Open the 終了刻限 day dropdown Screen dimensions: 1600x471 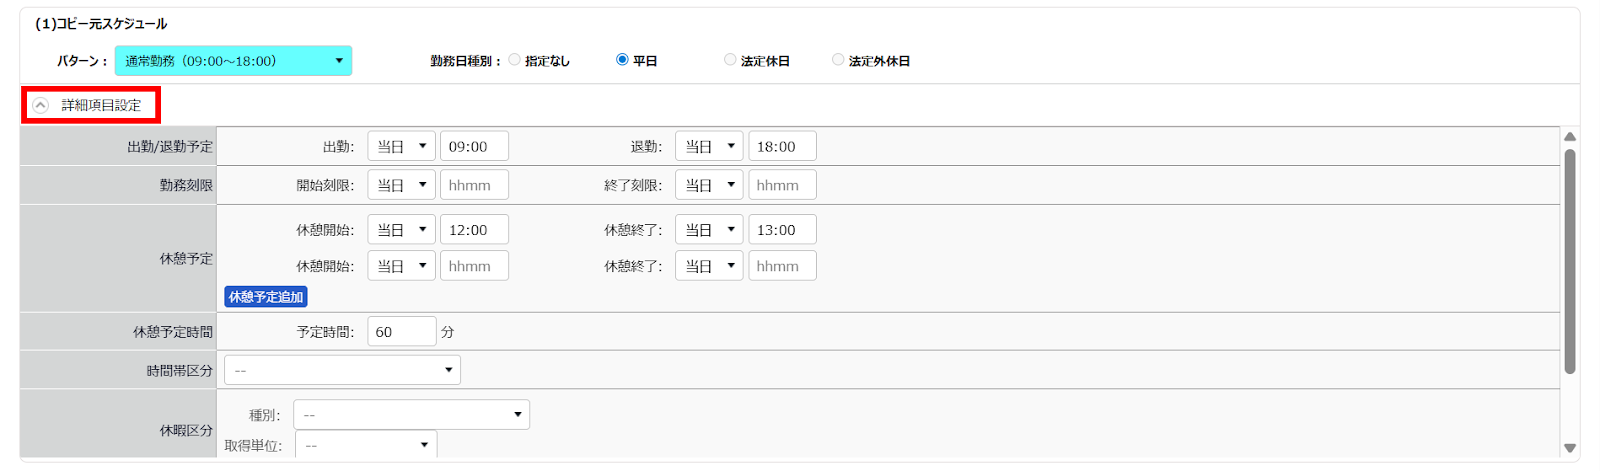pos(709,185)
